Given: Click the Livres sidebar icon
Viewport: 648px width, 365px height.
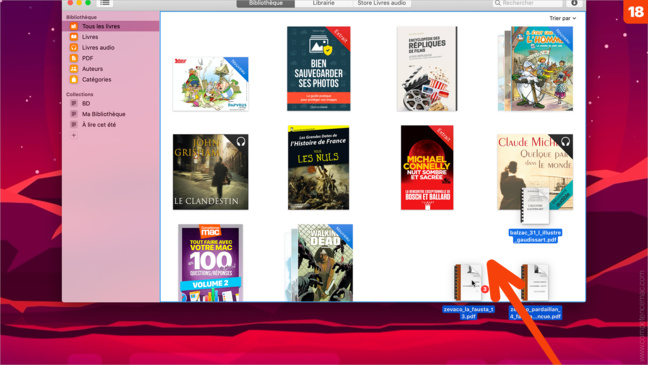Looking at the screenshot, I should (74, 37).
